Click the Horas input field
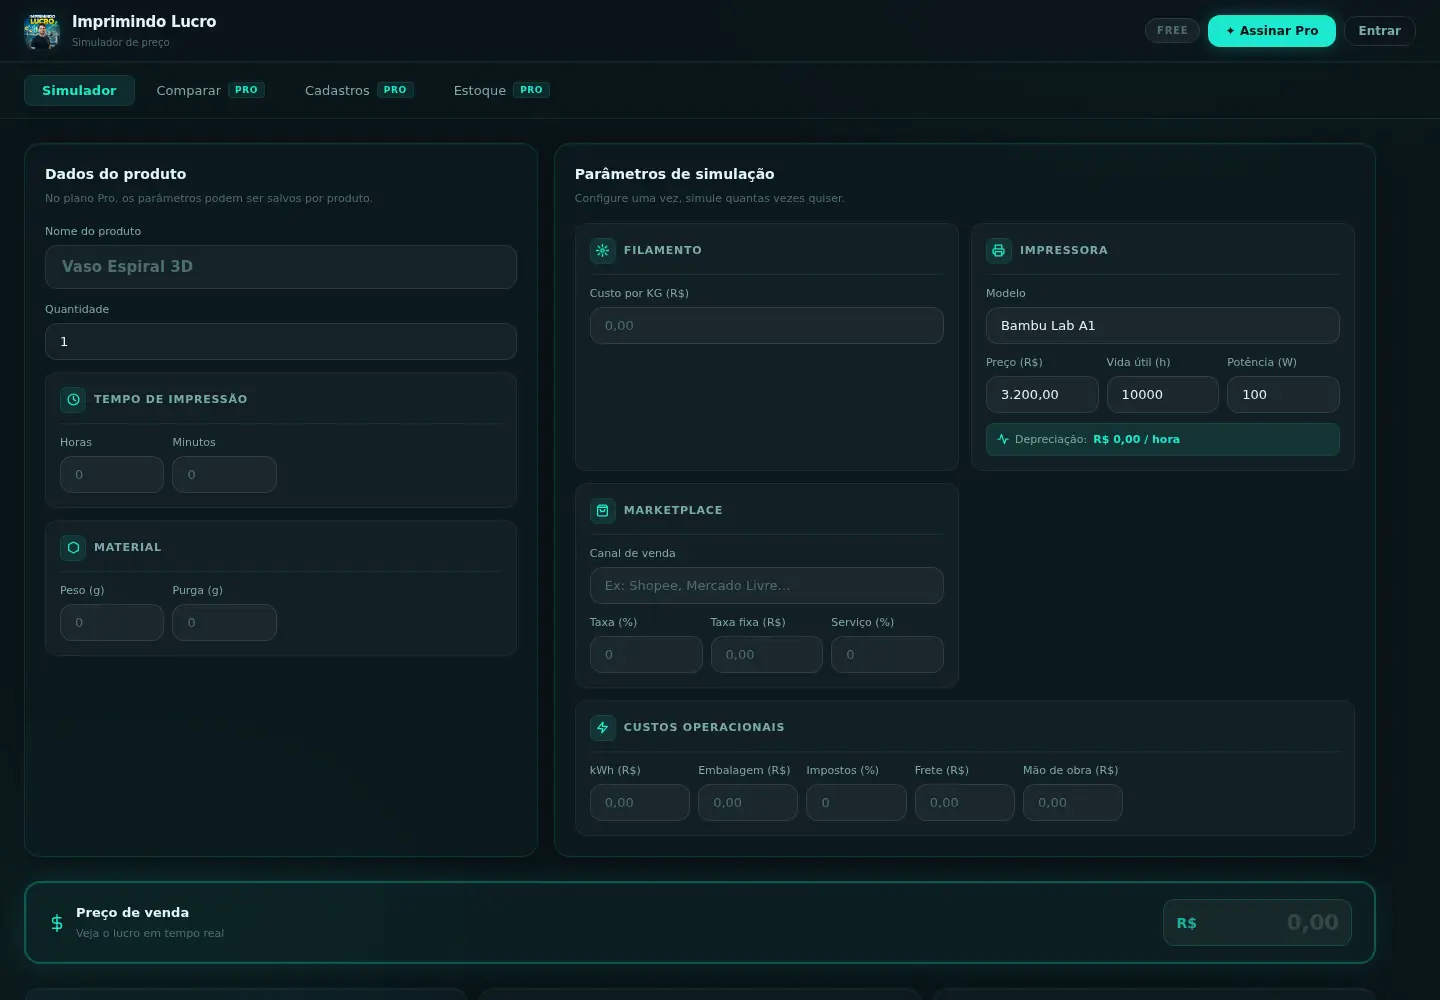This screenshot has width=1440, height=1000. (x=112, y=475)
